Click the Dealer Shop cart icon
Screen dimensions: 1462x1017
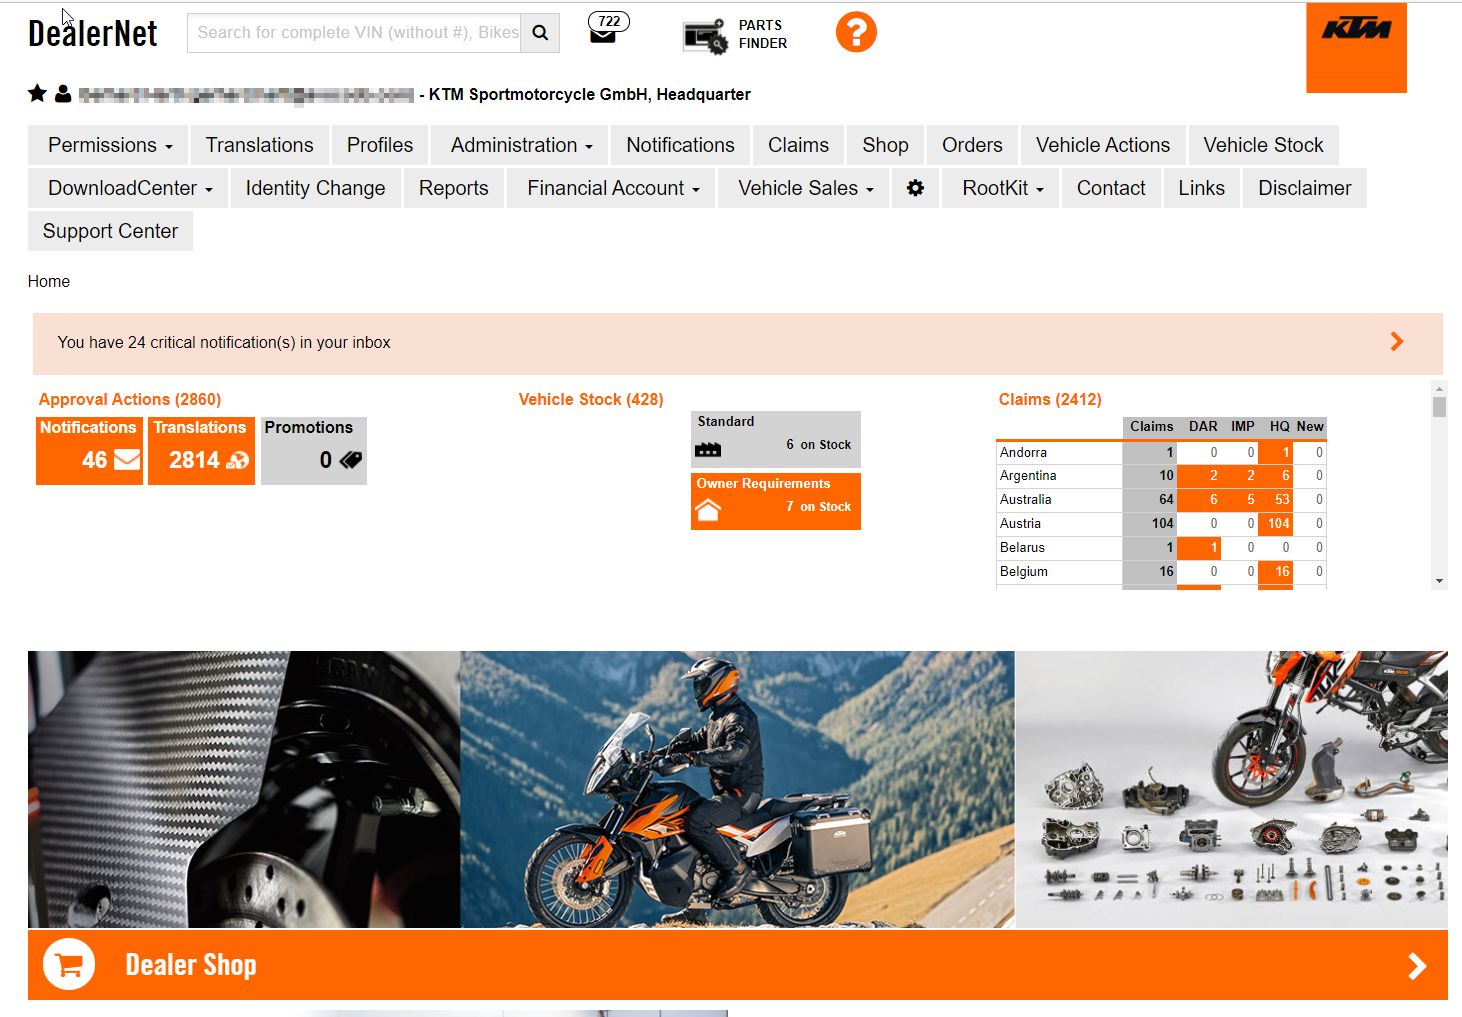[69, 965]
